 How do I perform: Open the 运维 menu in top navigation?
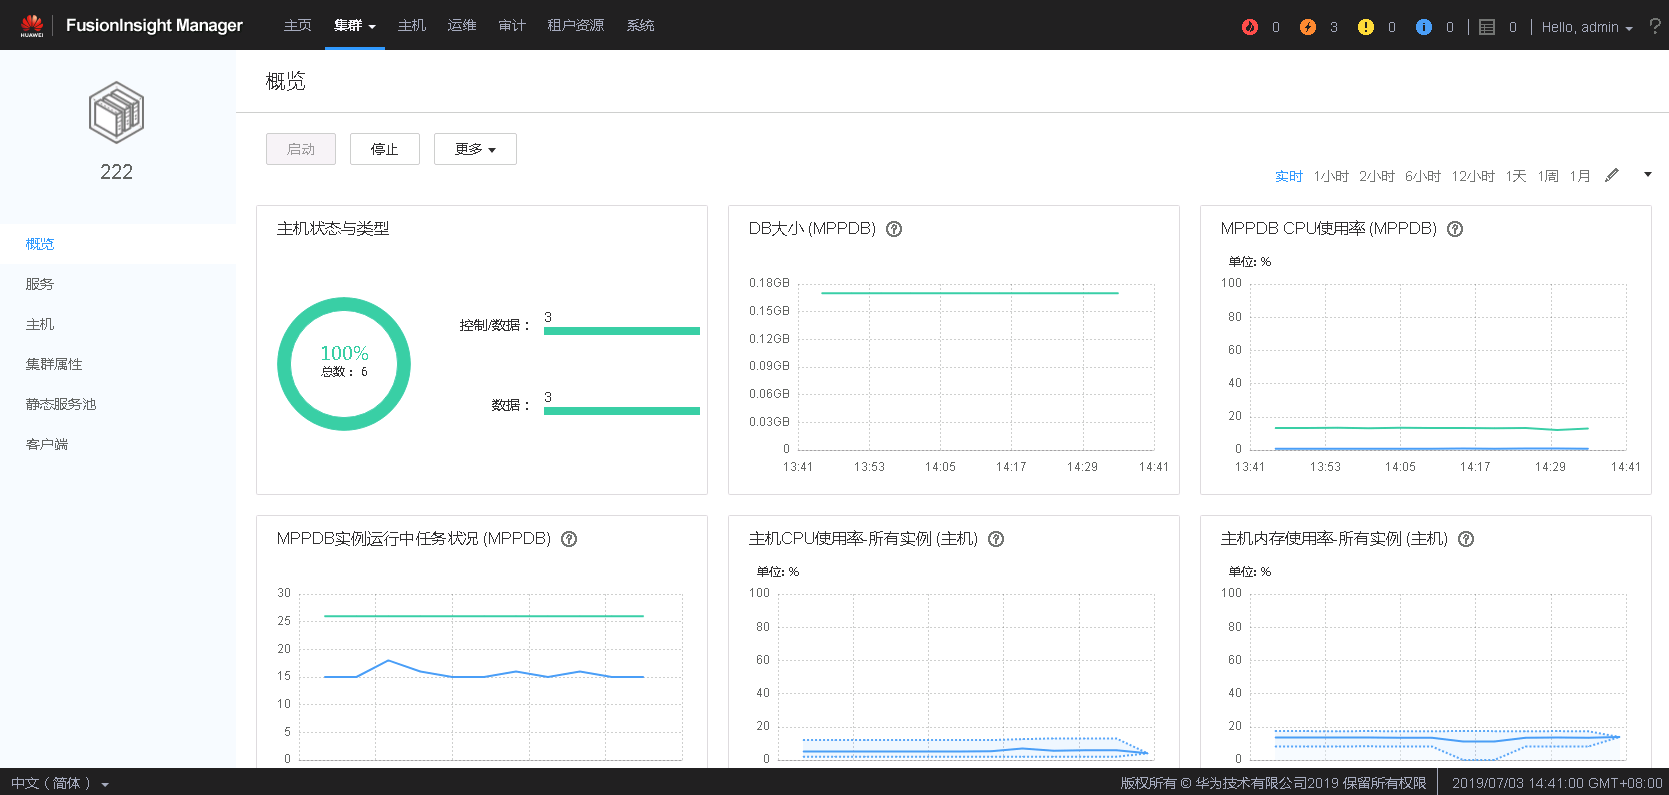462,25
